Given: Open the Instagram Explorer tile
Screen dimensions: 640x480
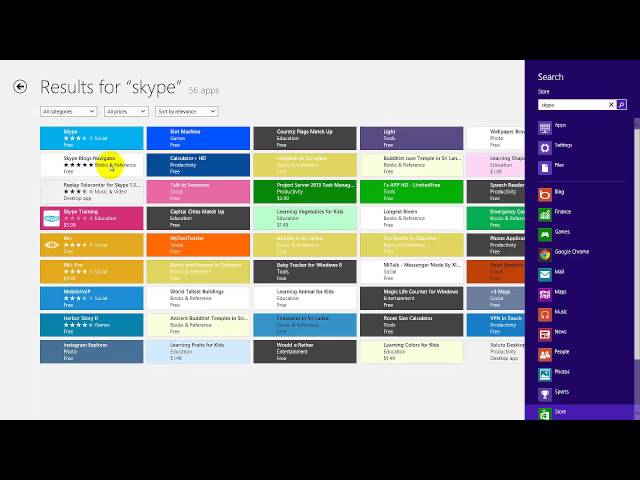Looking at the screenshot, I should click(91, 351).
